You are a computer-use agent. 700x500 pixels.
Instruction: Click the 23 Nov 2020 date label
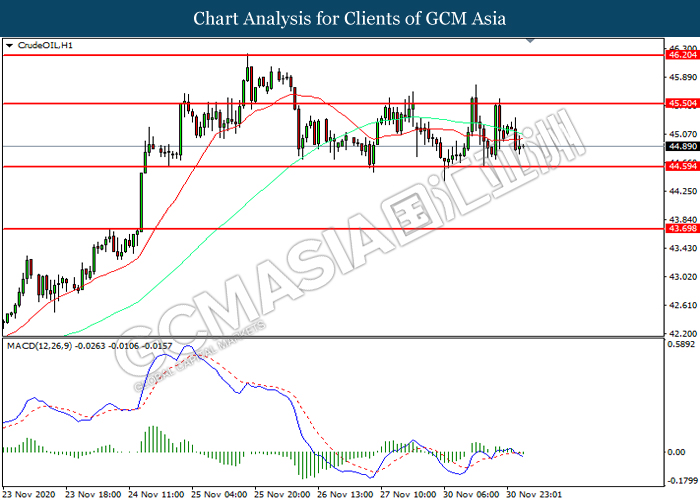coord(31,492)
